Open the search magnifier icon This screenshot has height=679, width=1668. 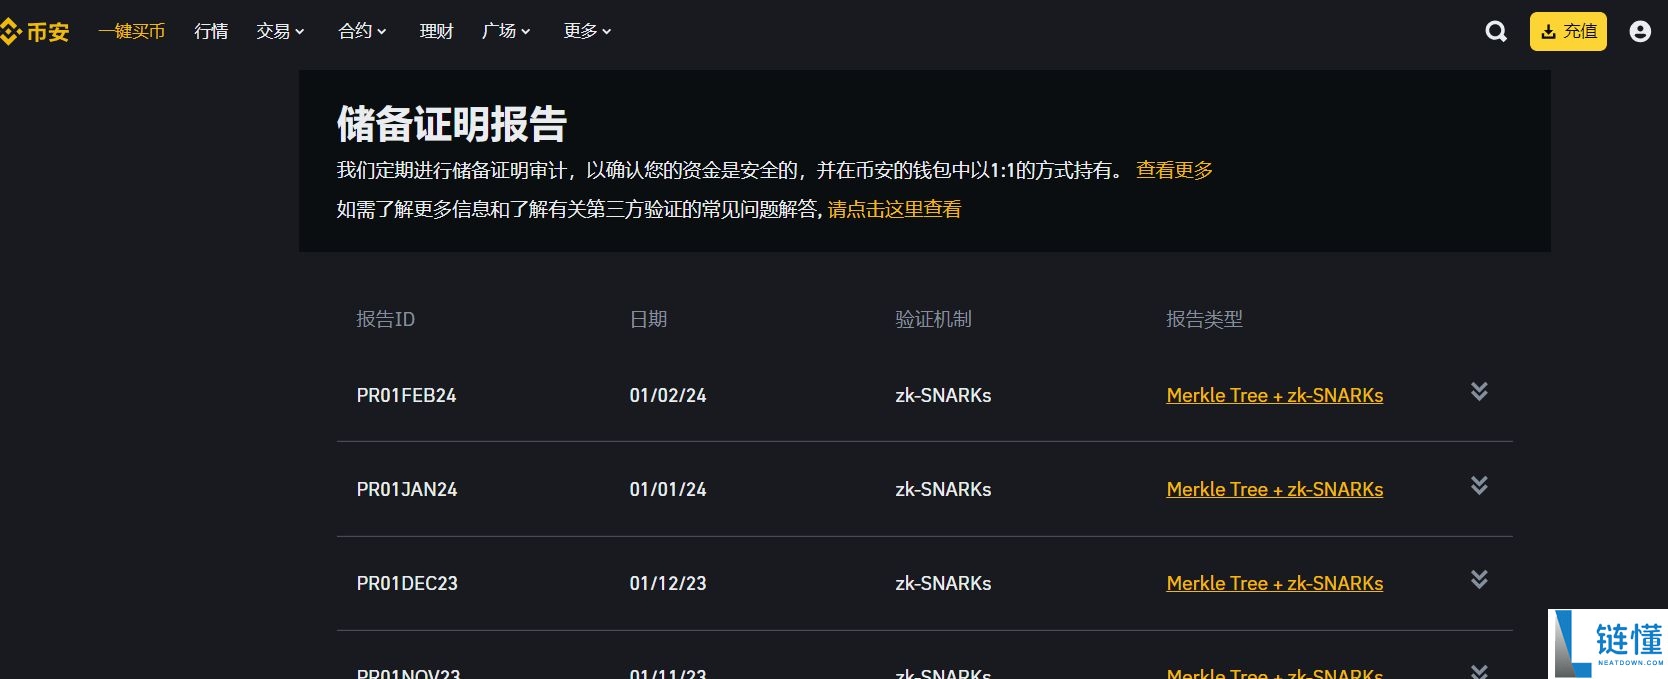pyautogui.click(x=1496, y=32)
